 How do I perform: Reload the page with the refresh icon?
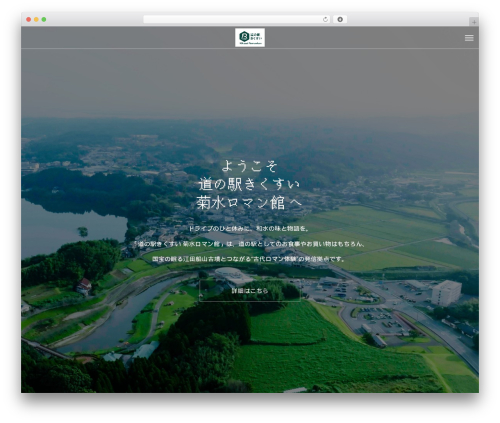click(x=325, y=20)
